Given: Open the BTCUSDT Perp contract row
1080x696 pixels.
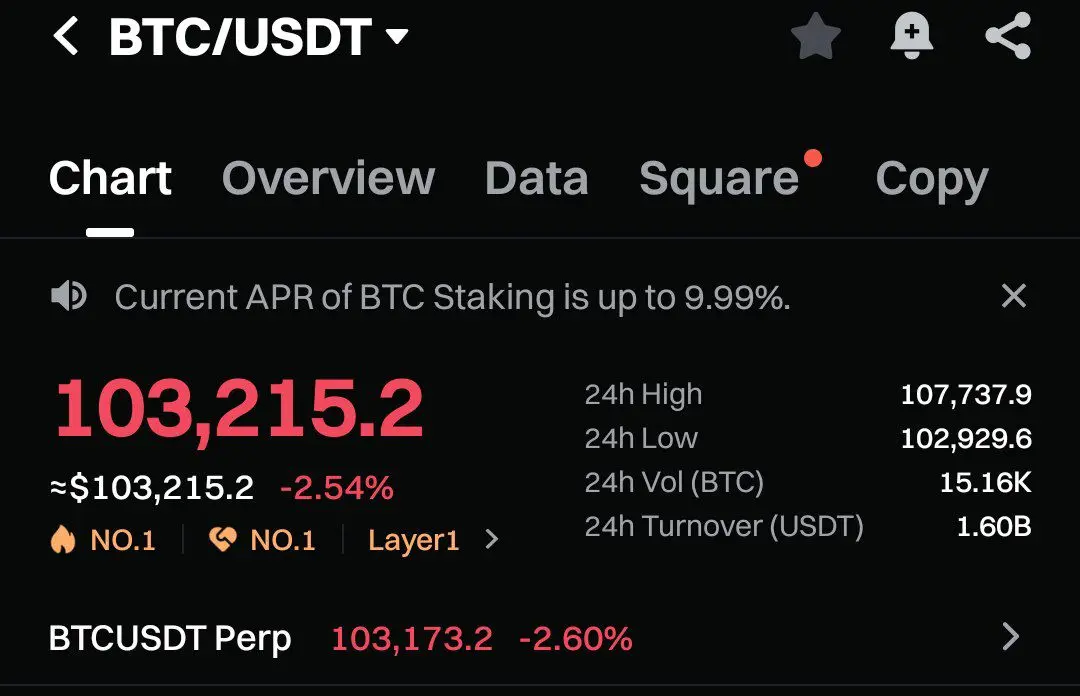Looking at the screenshot, I should 534,637.
